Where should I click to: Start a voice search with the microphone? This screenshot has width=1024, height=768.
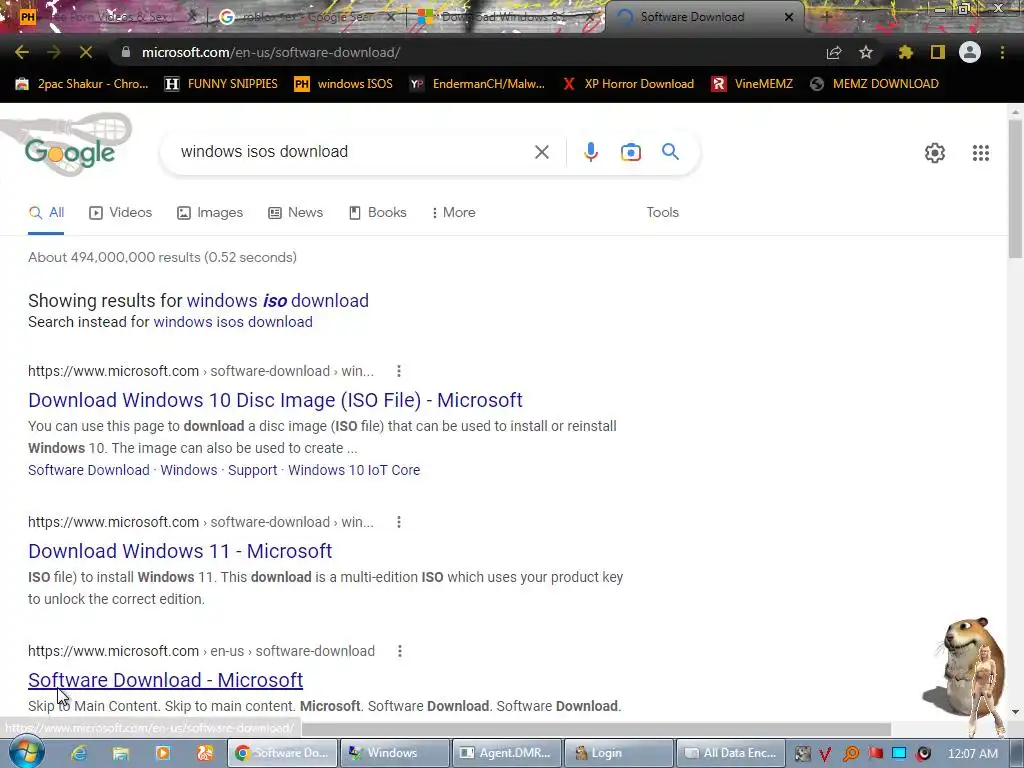pos(590,152)
